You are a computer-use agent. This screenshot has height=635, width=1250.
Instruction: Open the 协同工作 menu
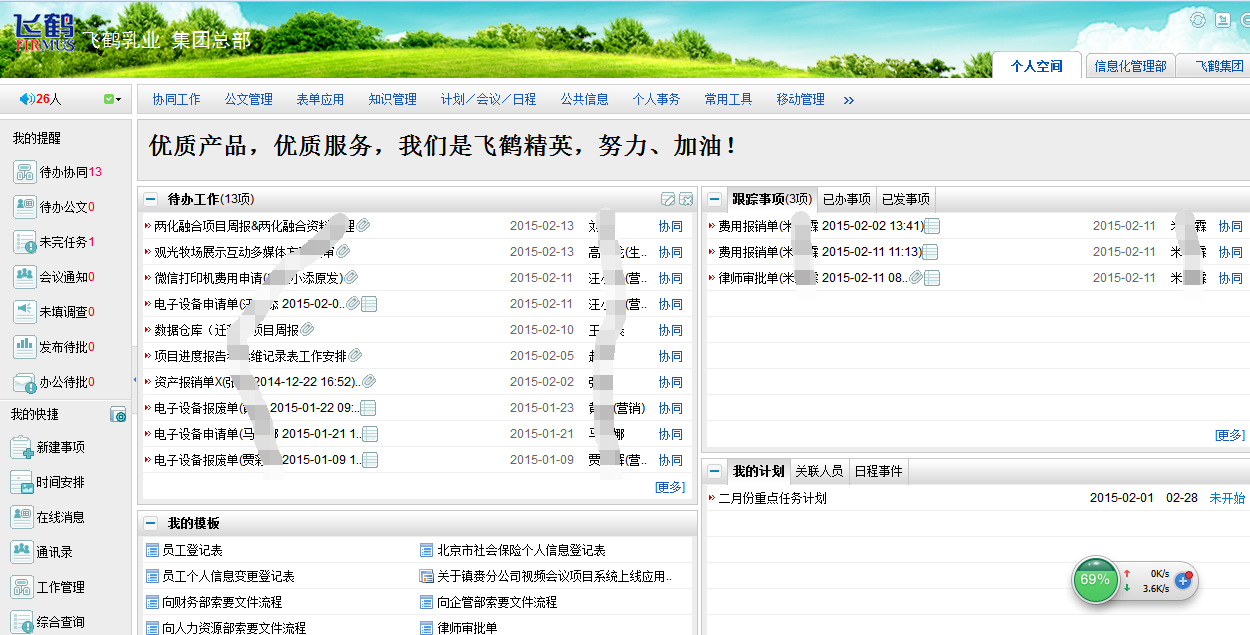coord(176,99)
